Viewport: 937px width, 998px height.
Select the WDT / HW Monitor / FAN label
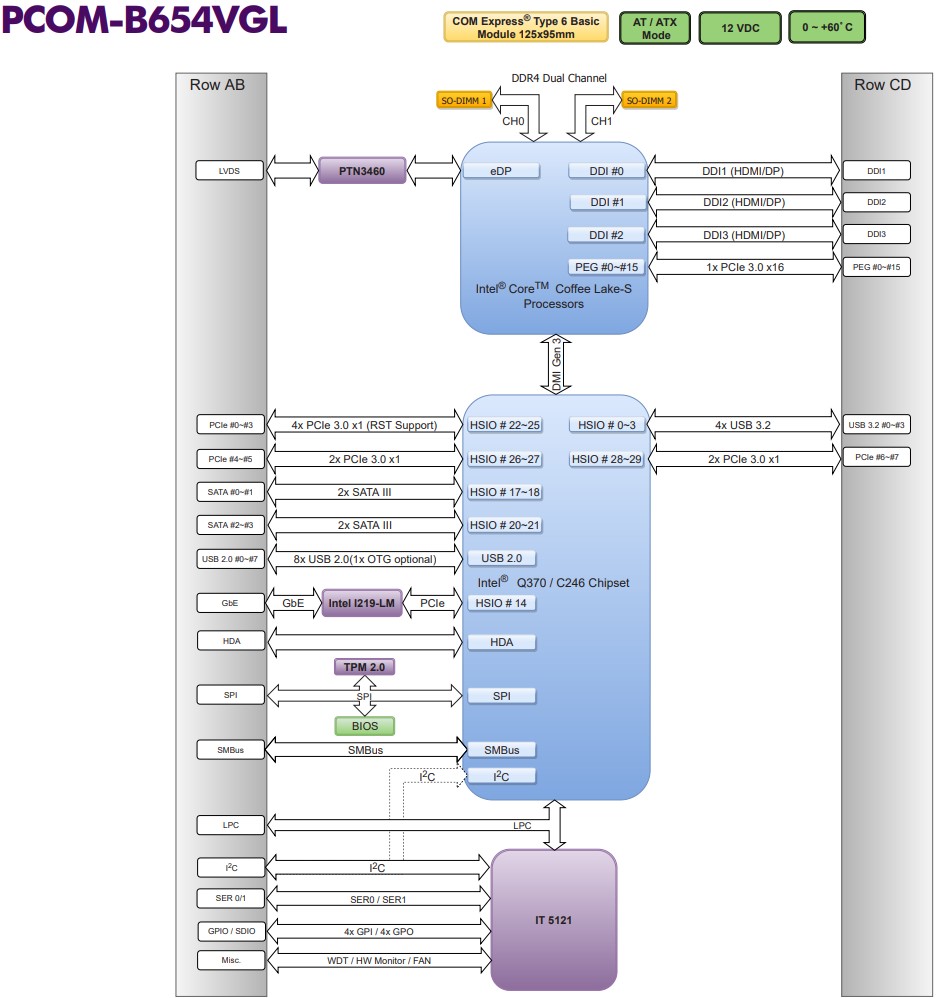[379, 960]
